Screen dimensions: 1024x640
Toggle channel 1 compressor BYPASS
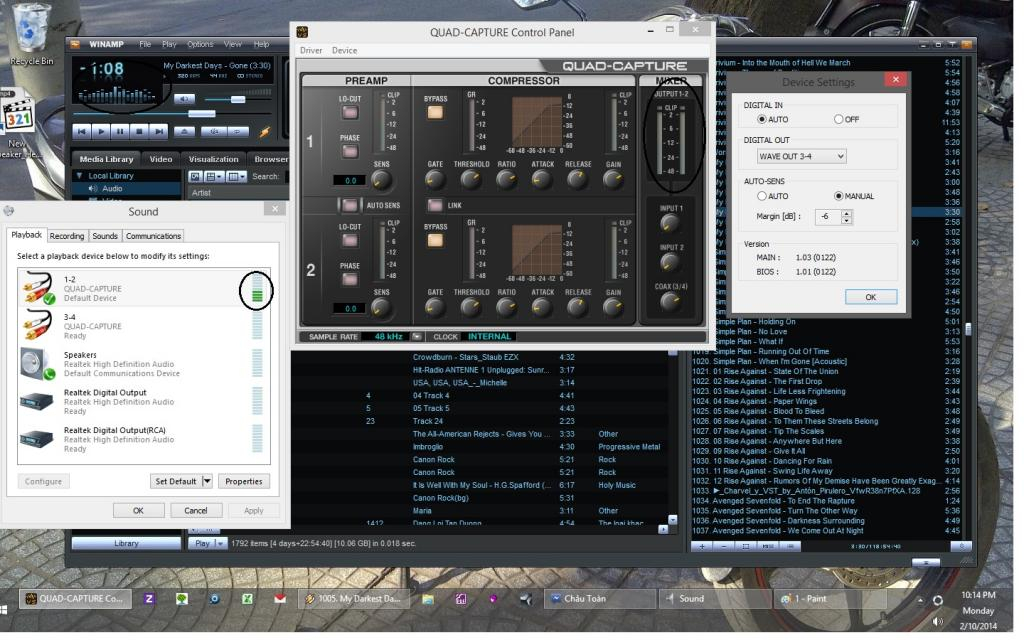435,112
